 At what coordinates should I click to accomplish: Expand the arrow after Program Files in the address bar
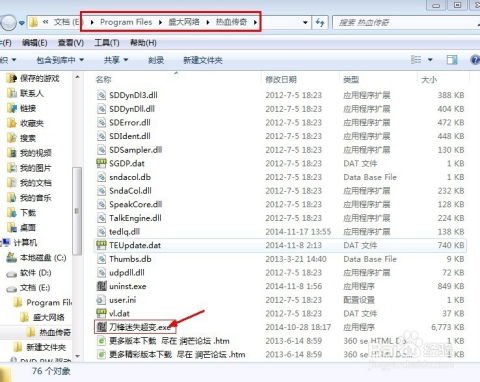[160, 22]
